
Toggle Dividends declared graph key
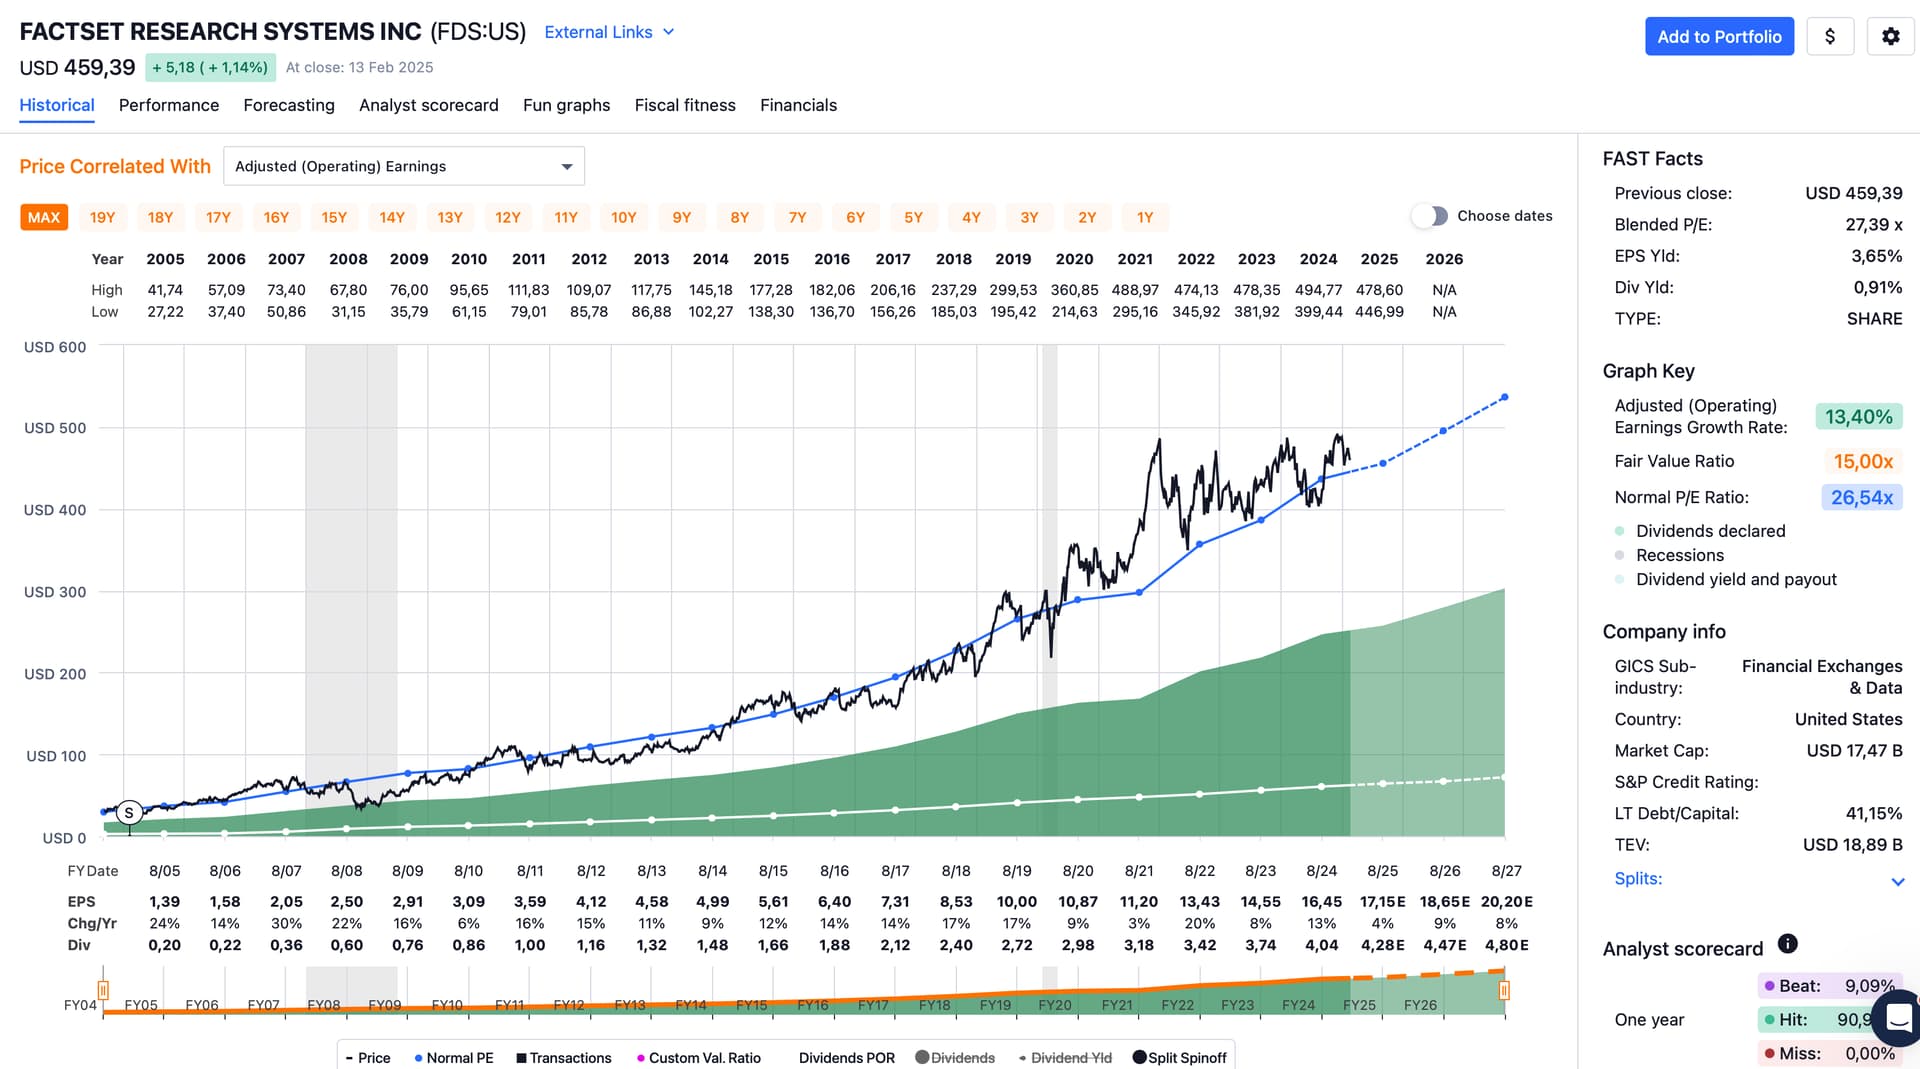point(1699,531)
